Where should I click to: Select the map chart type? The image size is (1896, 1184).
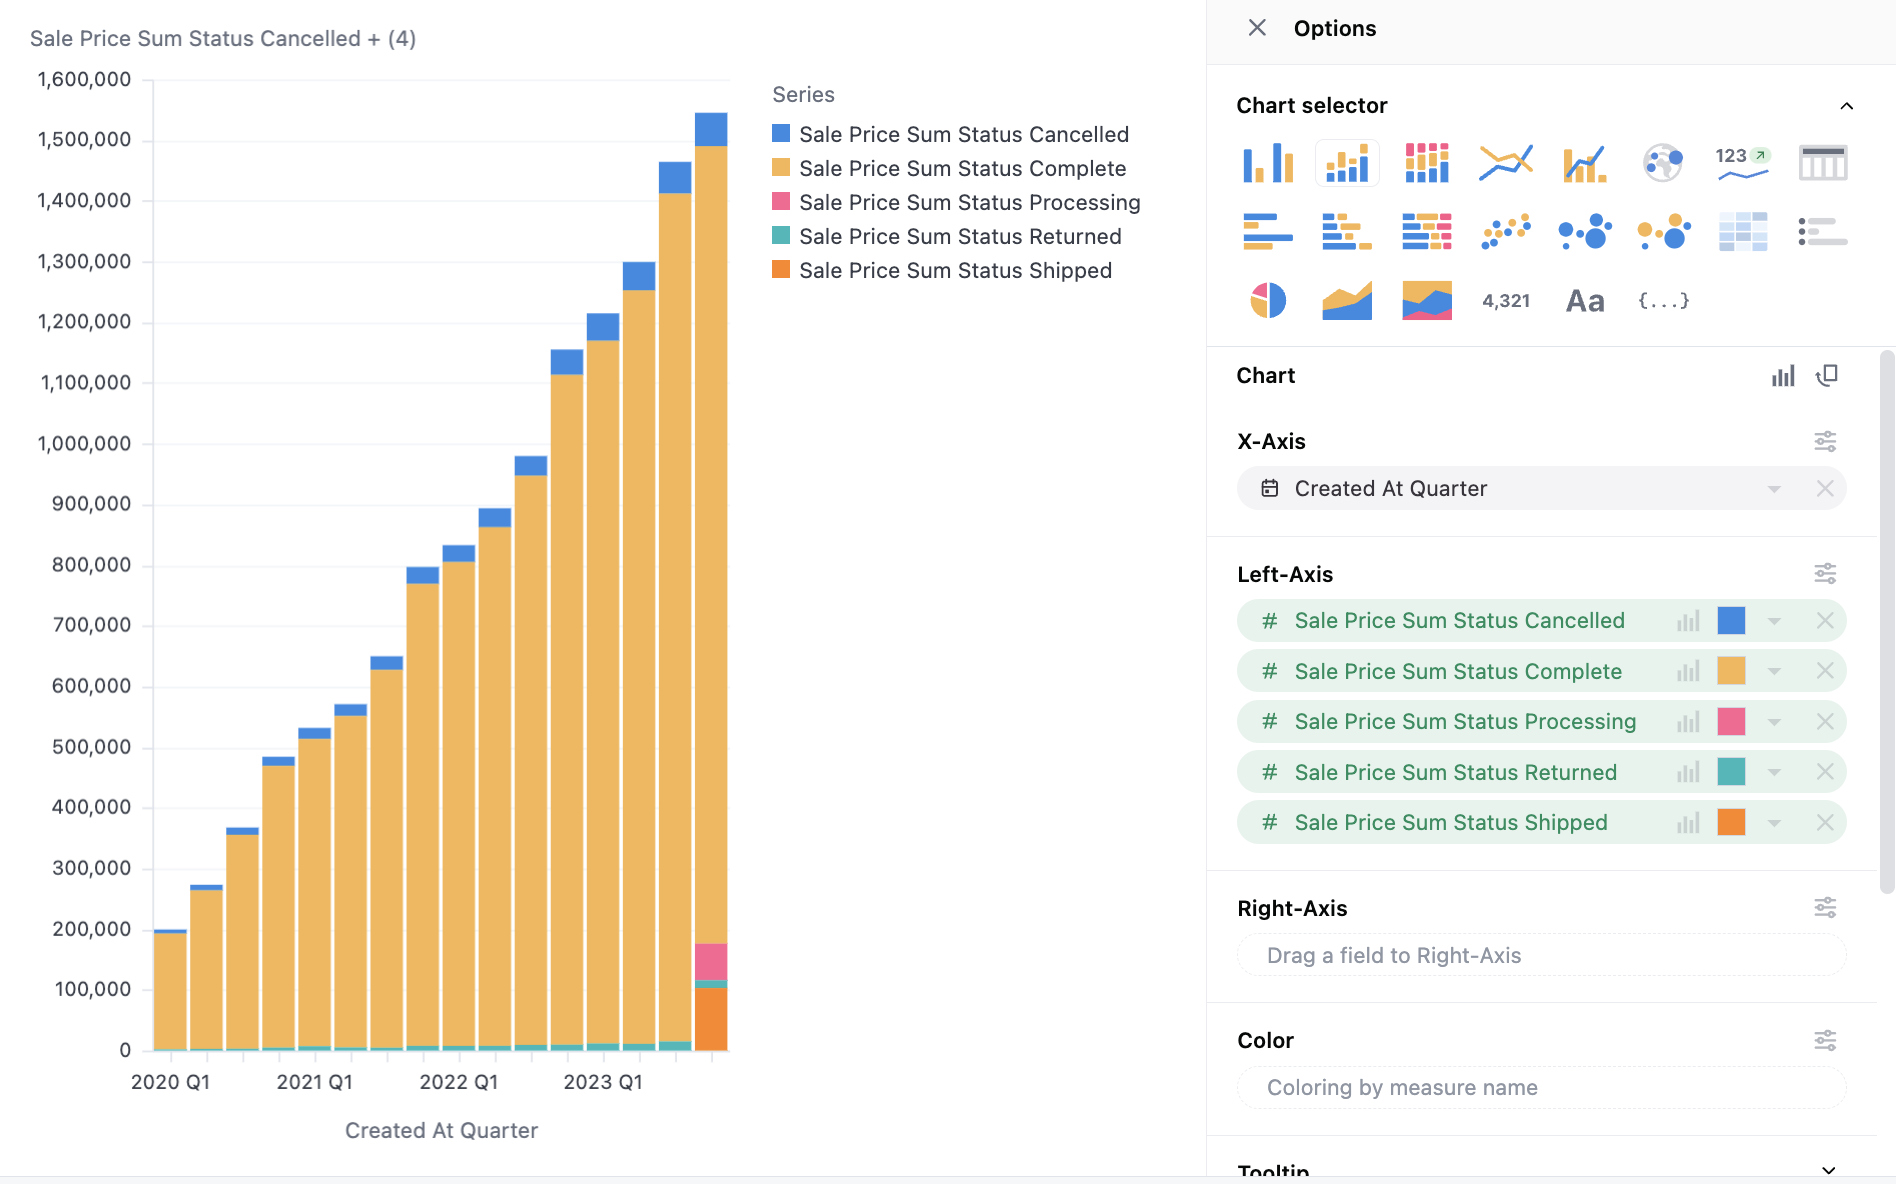click(1662, 162)
